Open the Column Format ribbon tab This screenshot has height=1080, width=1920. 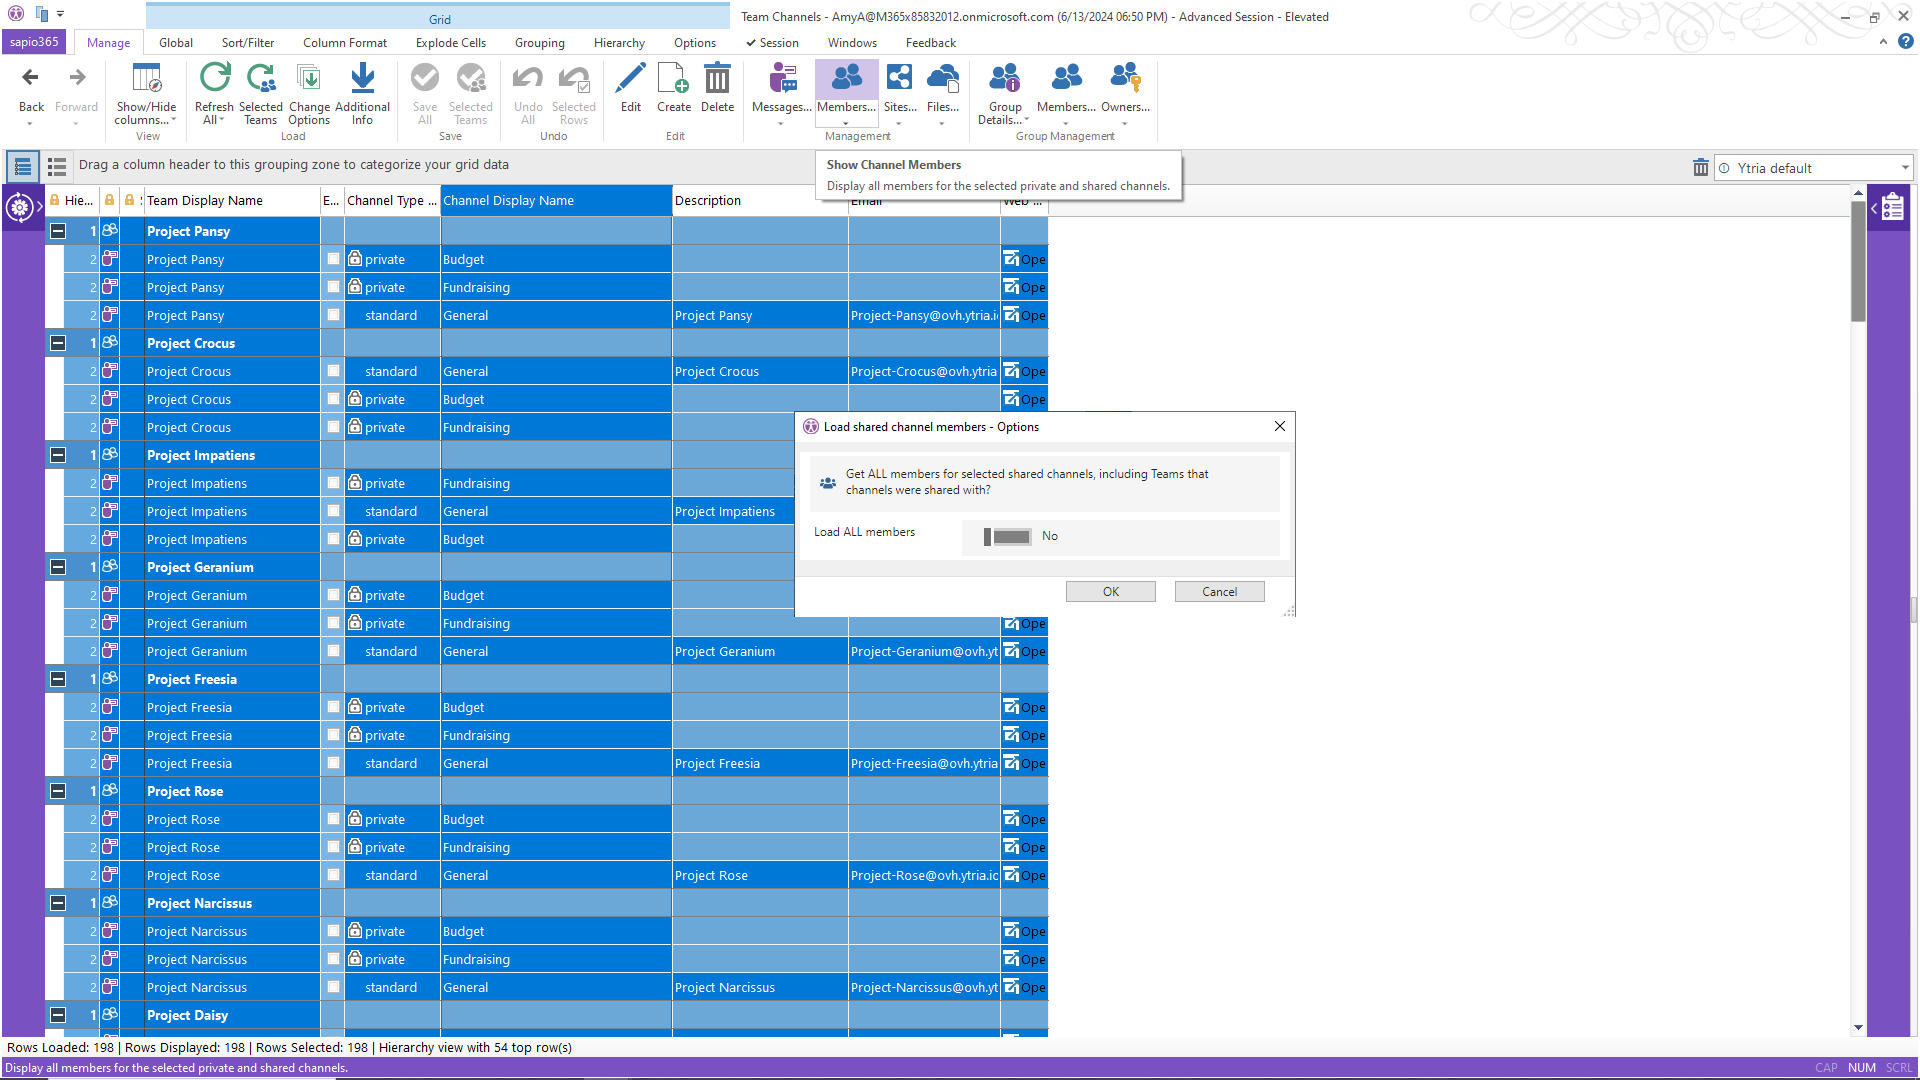(345, 43)
